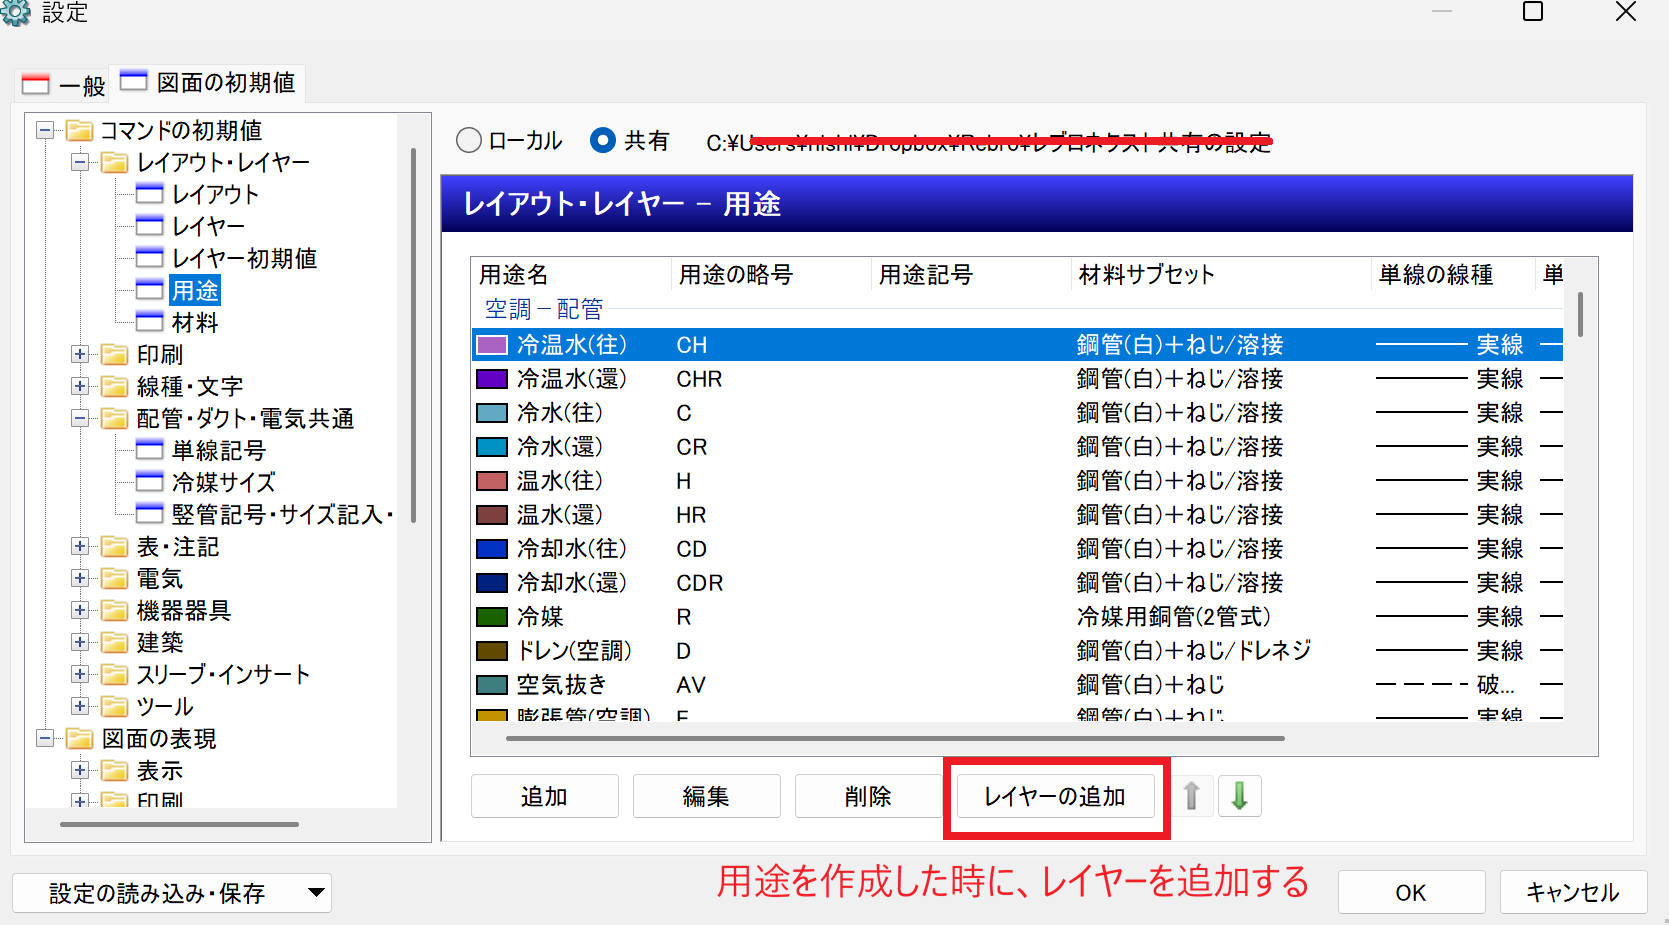Collapse the 配管・ダクト・電気共通 tree node
Screen dimensions: 1669x925
[x=80, y=418]
